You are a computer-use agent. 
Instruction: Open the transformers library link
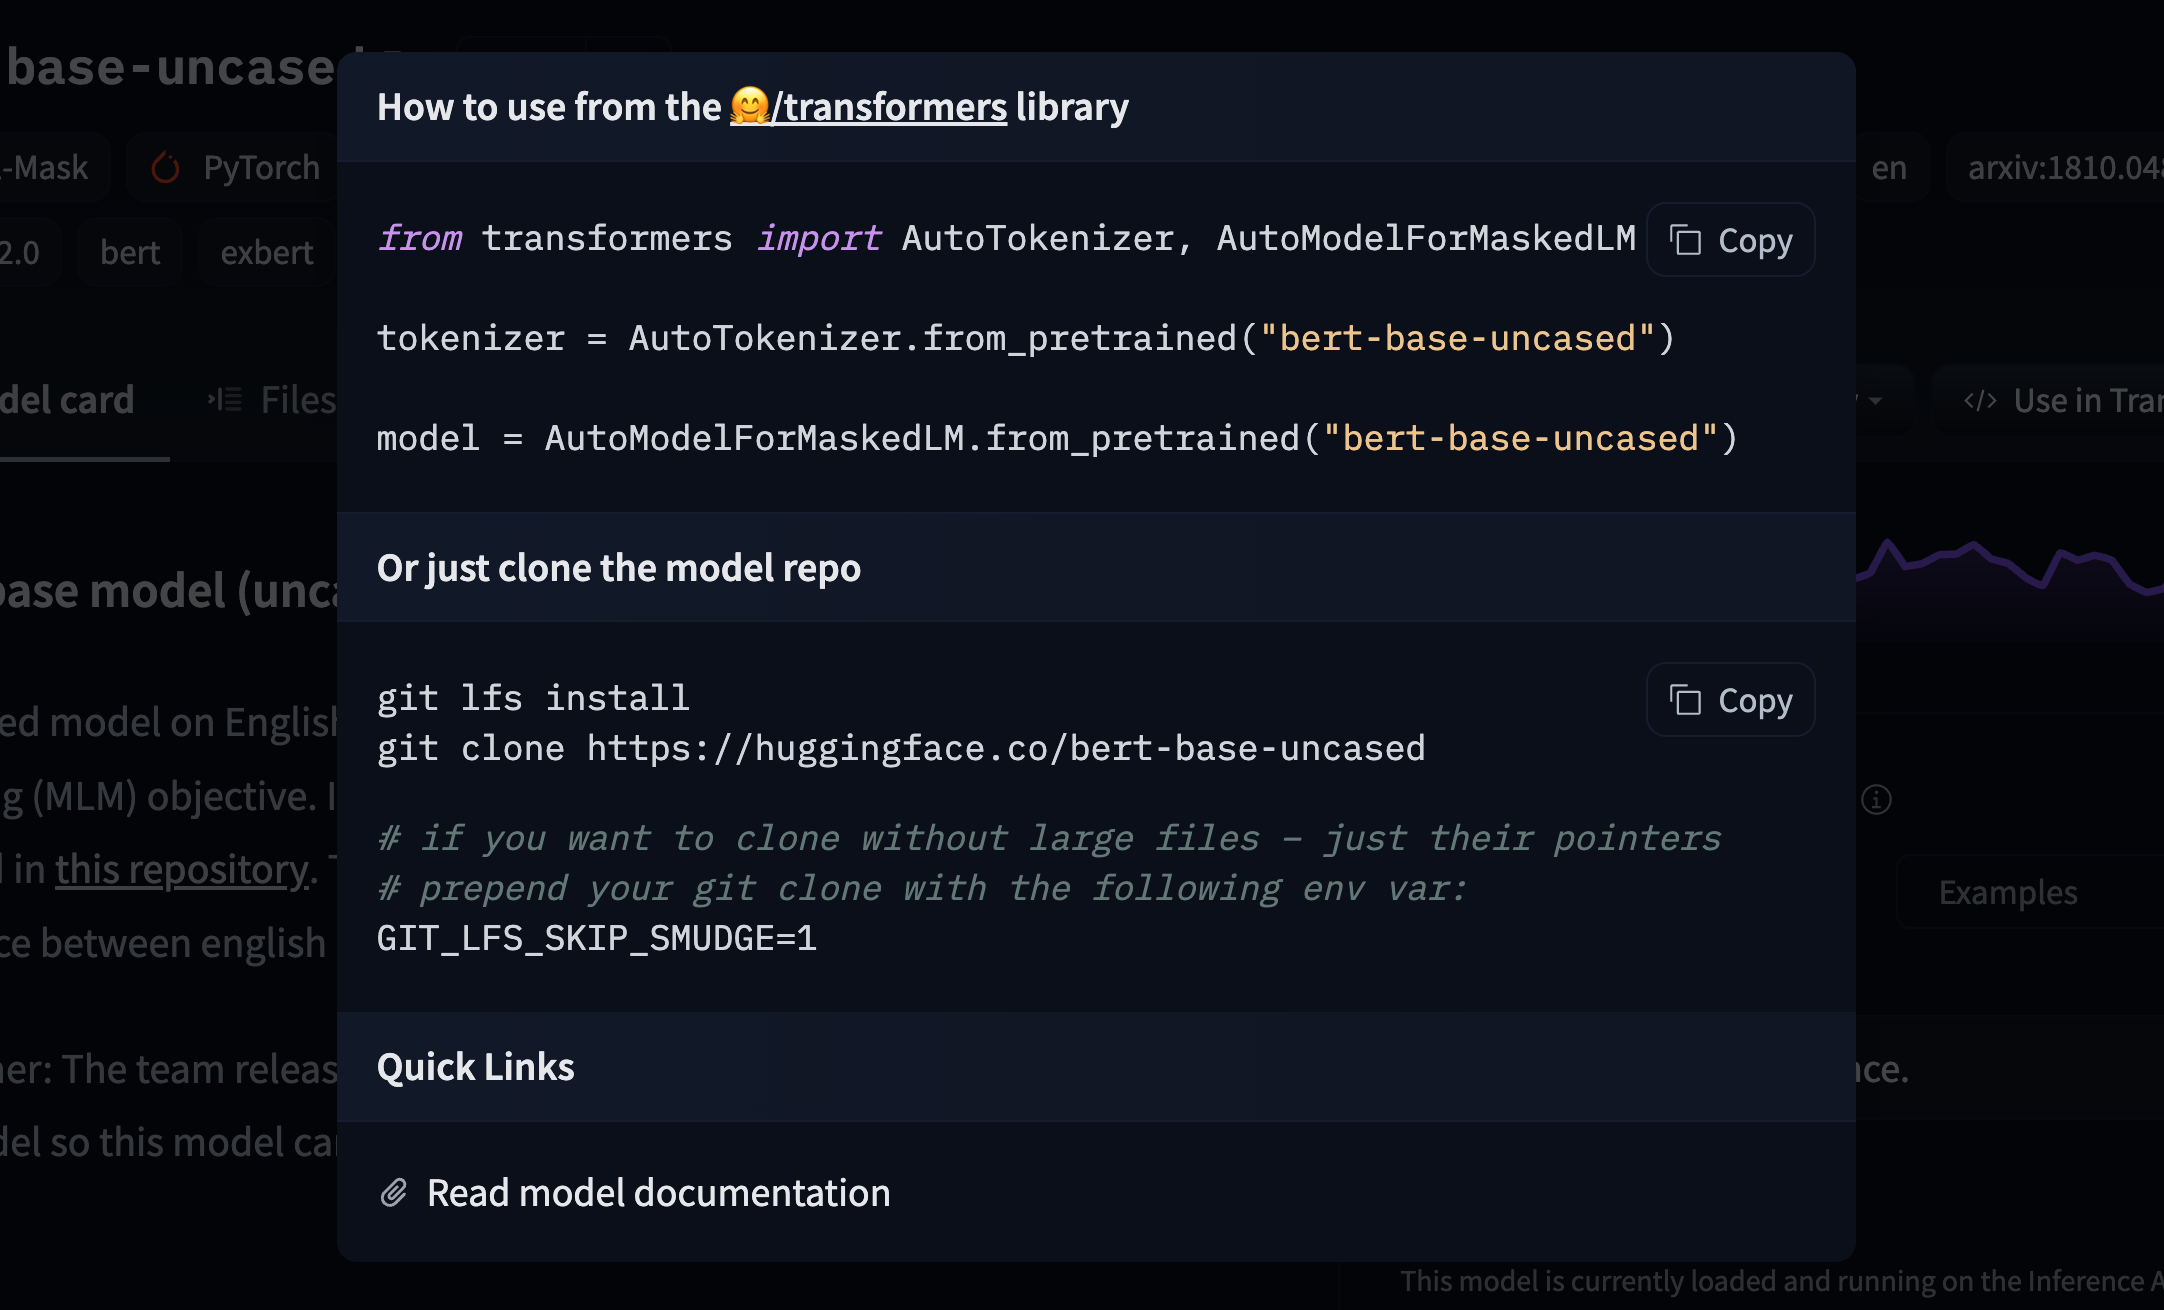[892, 106]
